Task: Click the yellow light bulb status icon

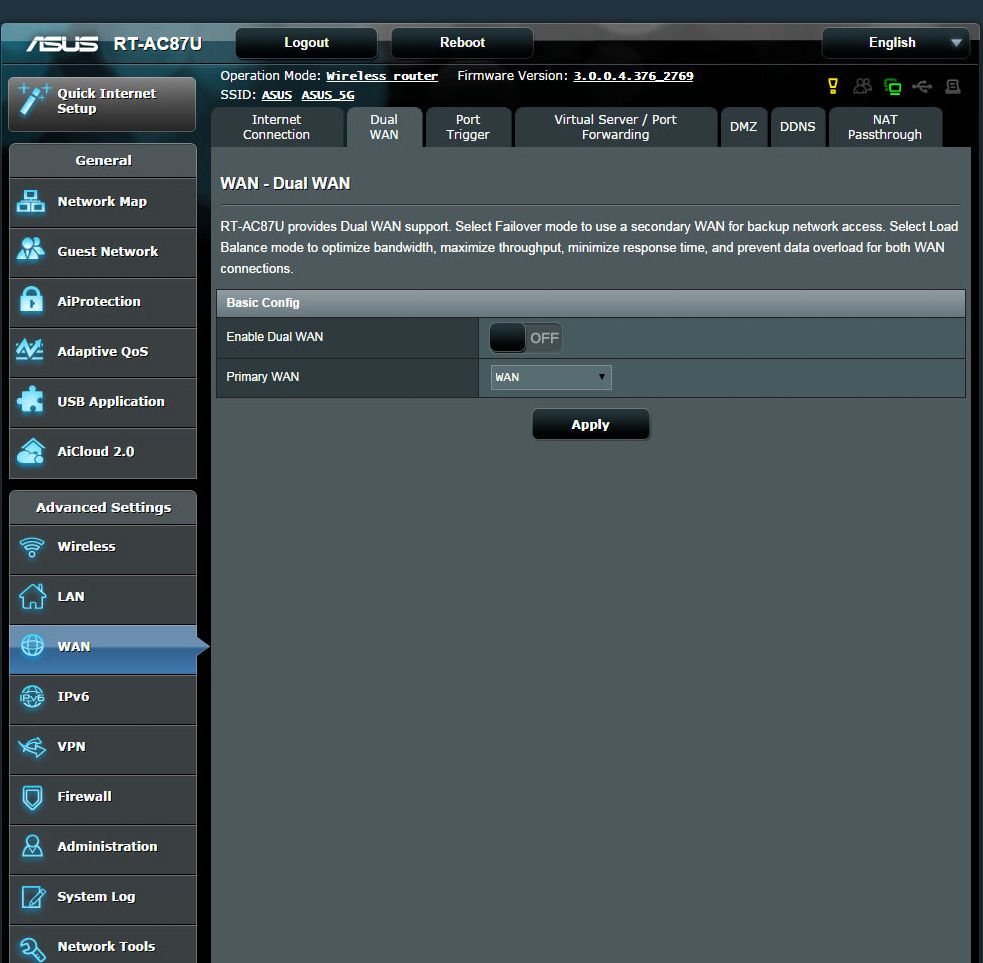Action: 833,87
